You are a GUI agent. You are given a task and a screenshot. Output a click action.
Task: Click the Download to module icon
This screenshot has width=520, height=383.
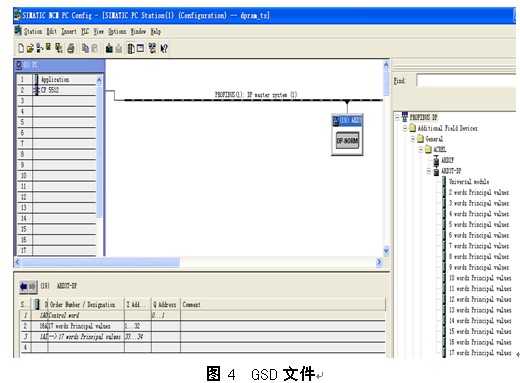tap(109, 49)
